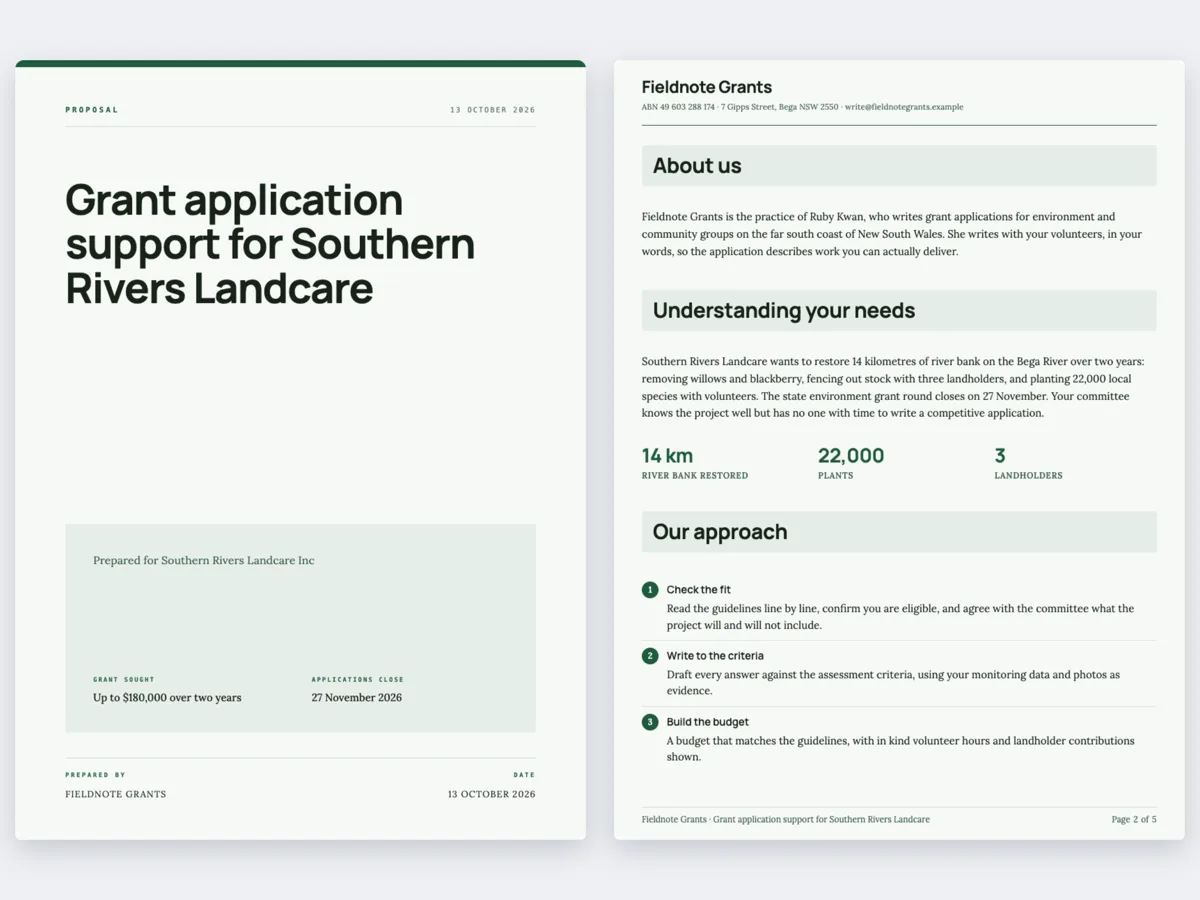
Task: Select the "Build the budget" step title
Action: coord(708,722)
